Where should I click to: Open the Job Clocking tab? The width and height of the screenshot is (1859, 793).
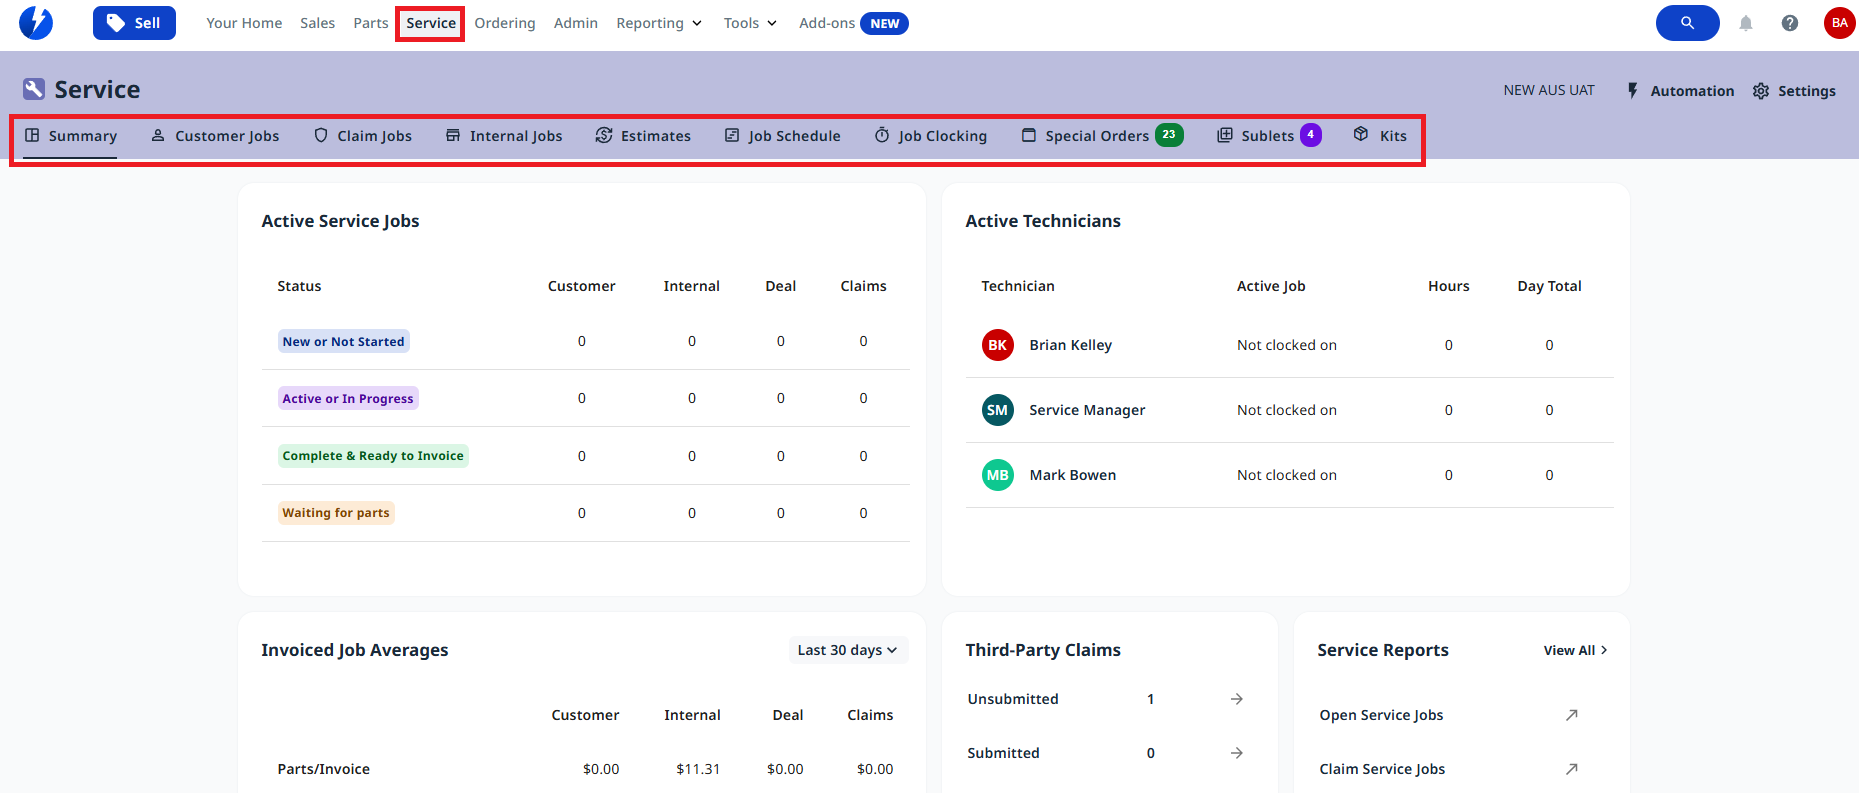[931, 136]
